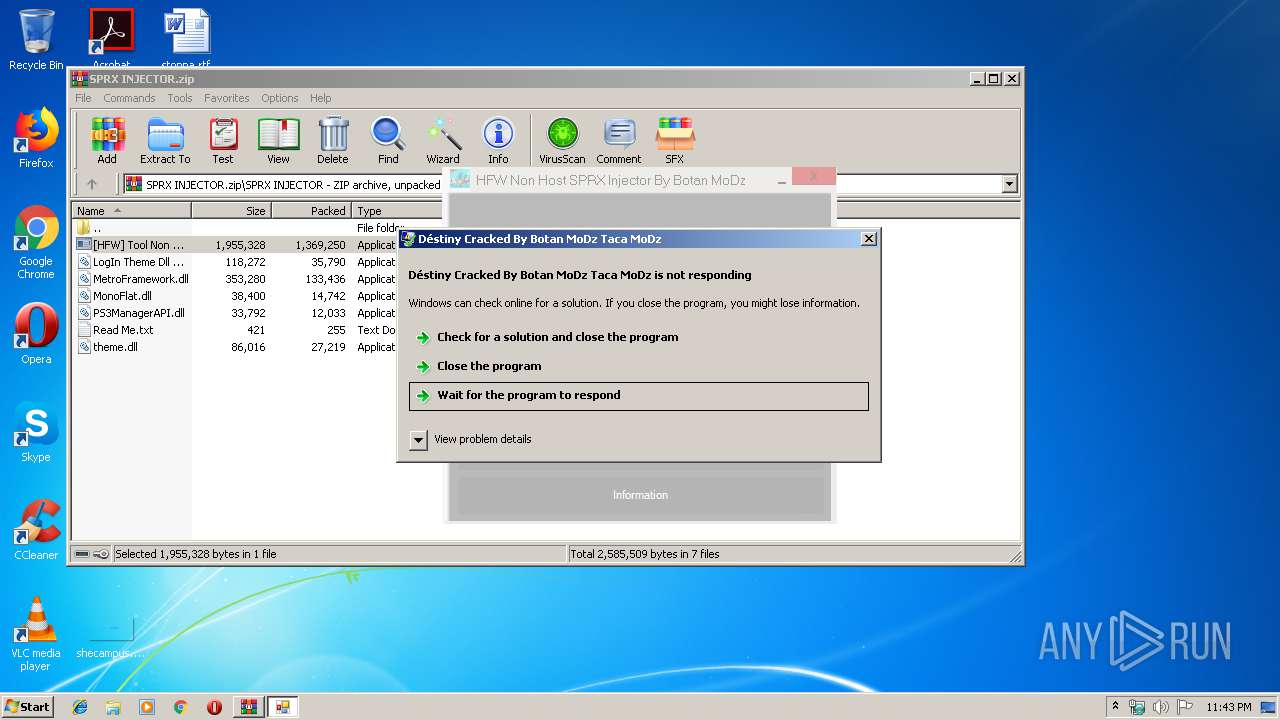This screenshot has width=1280, height=720.
Task: Sort file list by Name column
Action: click(131, 211)
